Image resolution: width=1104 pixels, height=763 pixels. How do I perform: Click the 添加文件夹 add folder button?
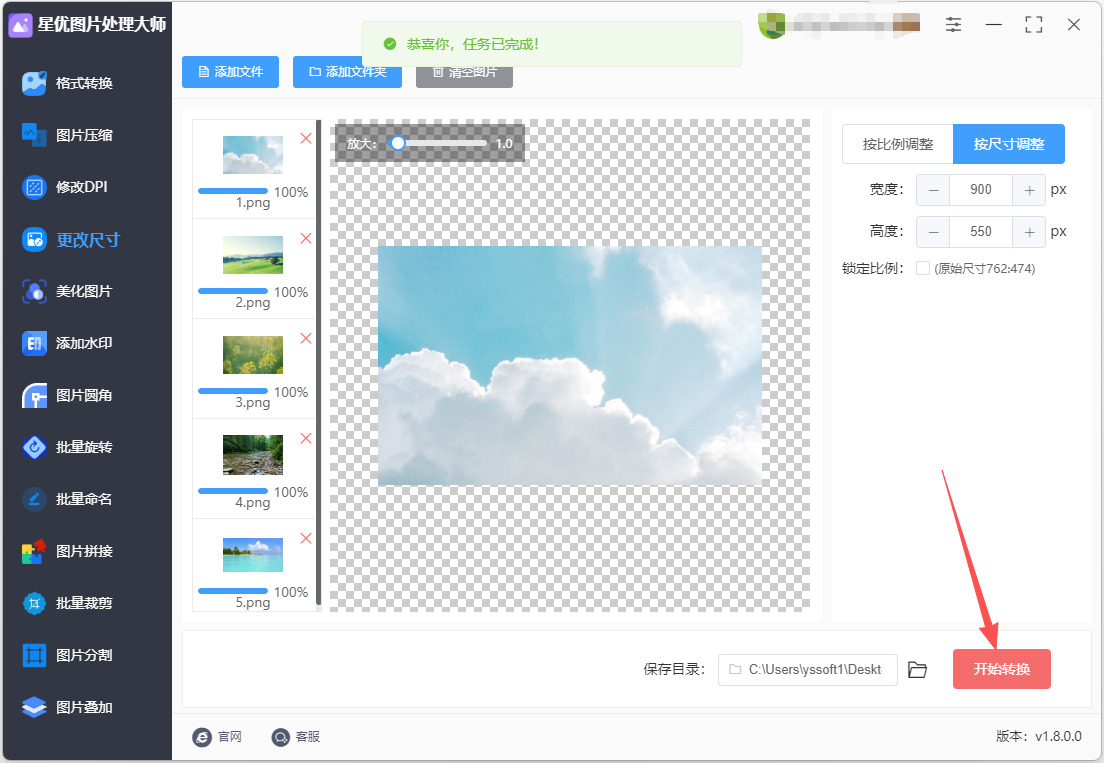coord(347,72)
